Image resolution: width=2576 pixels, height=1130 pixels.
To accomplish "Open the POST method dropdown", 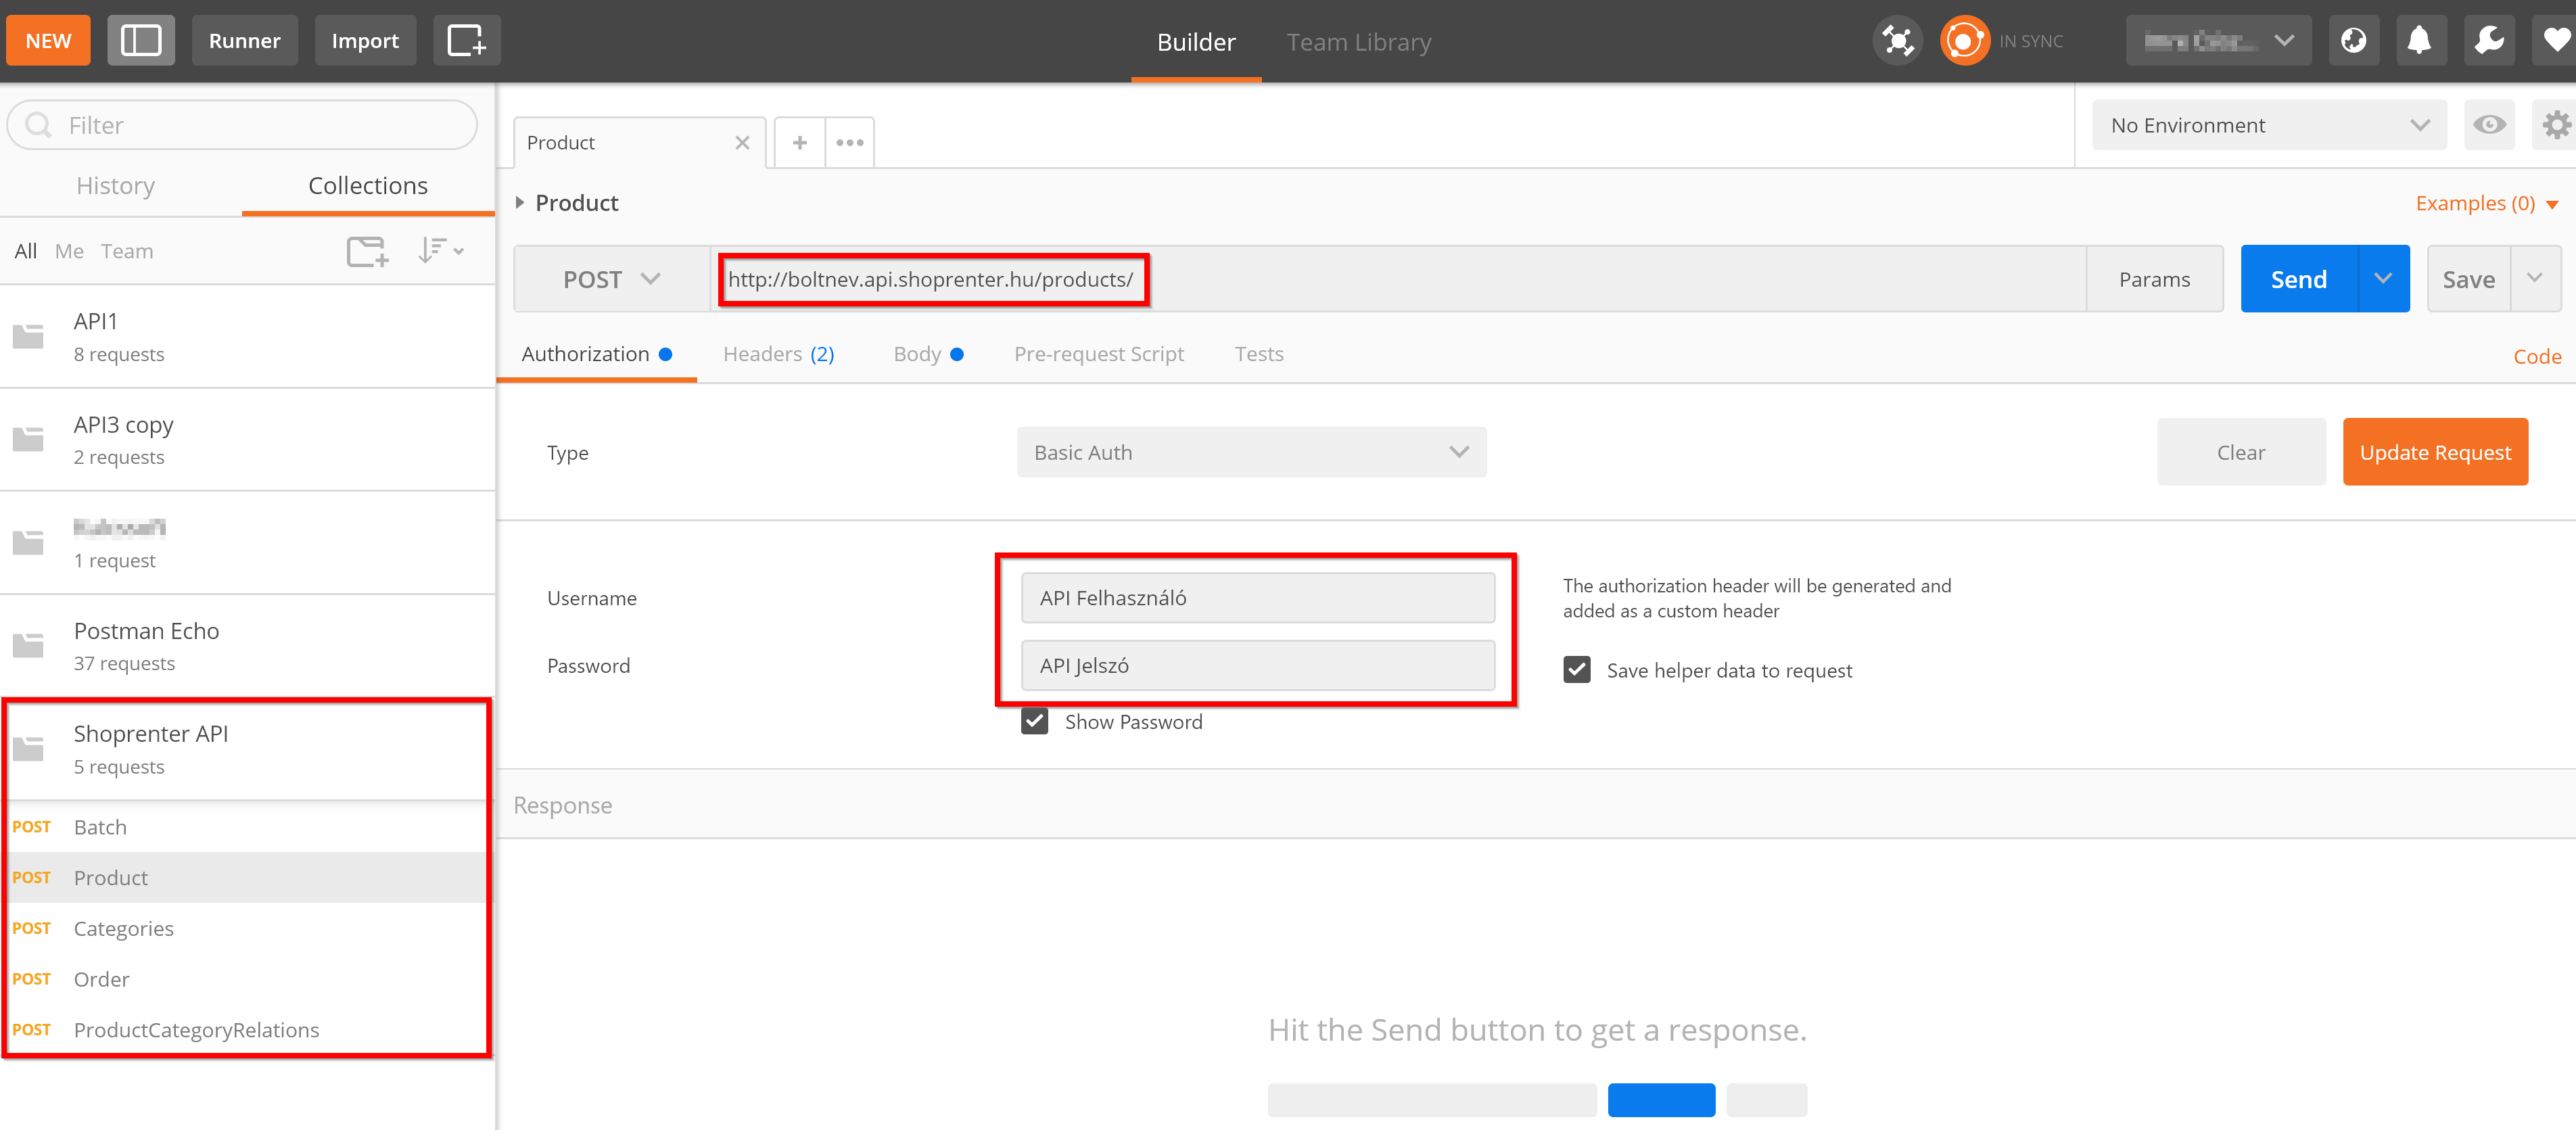I will (611, 280).
